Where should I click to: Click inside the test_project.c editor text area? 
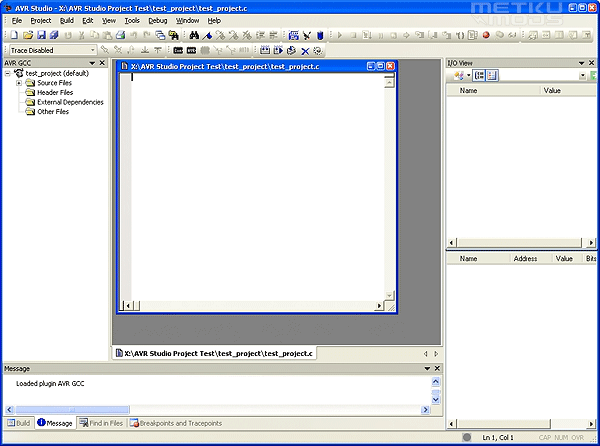[258, 186]
